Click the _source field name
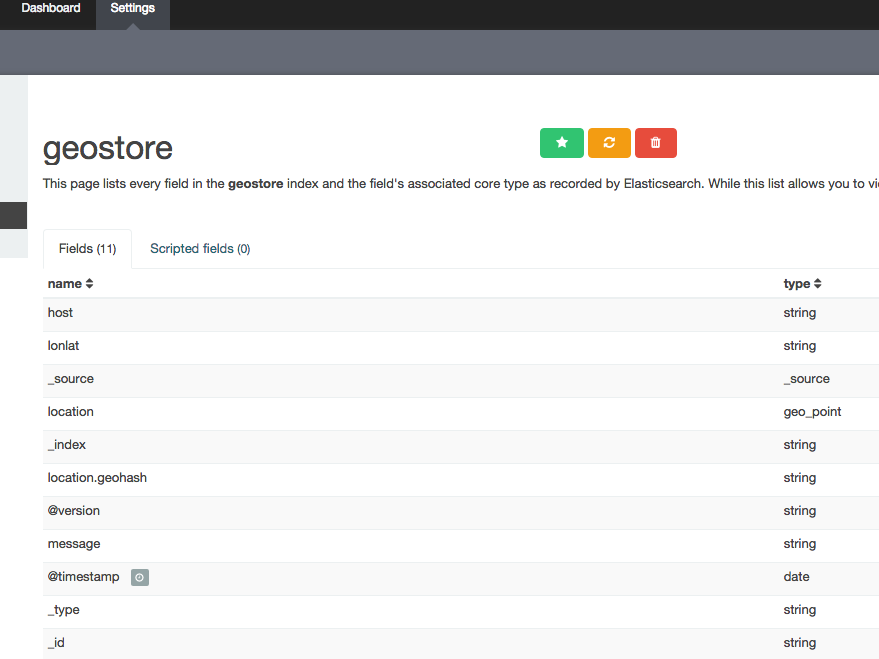 click(x=71, y=379)
